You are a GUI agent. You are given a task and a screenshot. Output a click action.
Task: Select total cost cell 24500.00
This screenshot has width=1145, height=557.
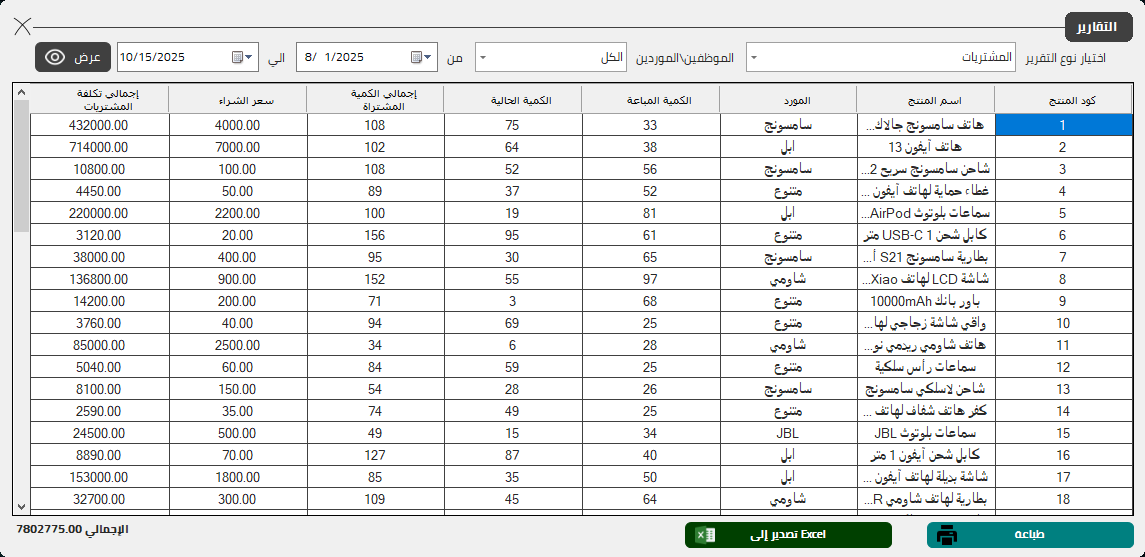[100, 433]
